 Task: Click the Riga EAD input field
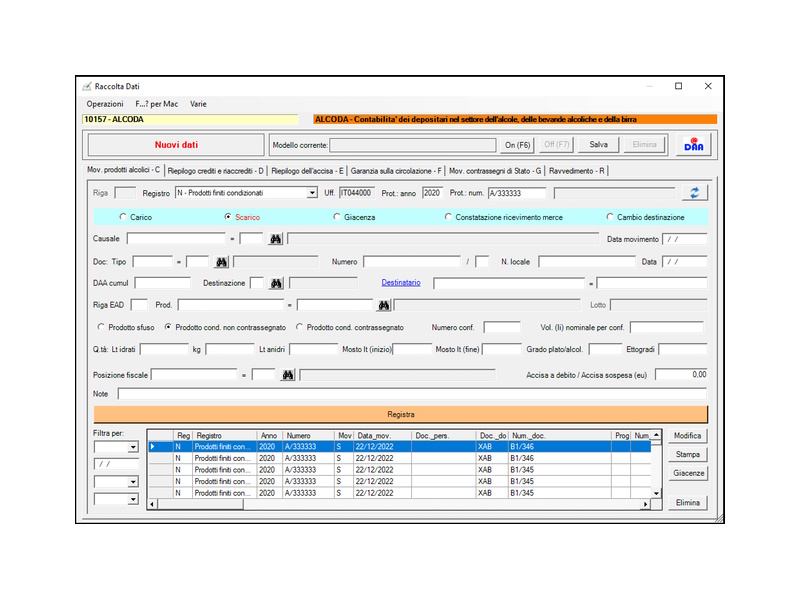(x=139, y=305)
